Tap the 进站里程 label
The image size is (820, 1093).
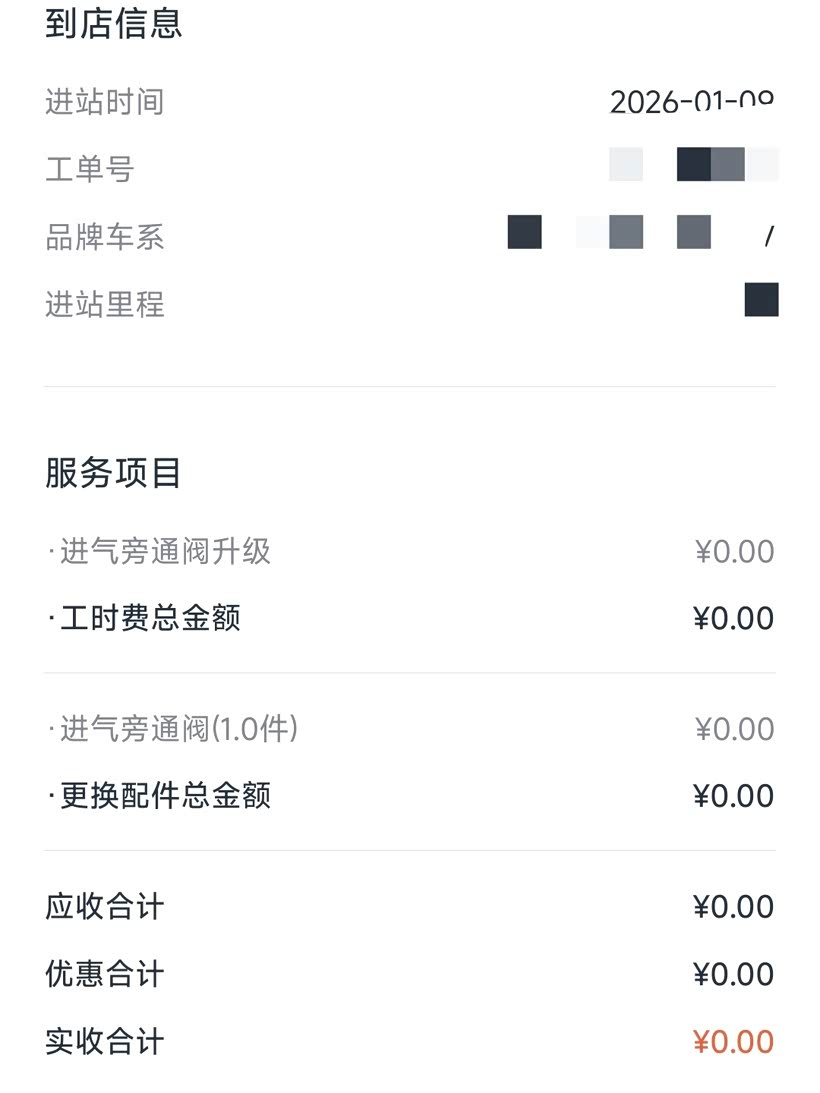(104, 304)
